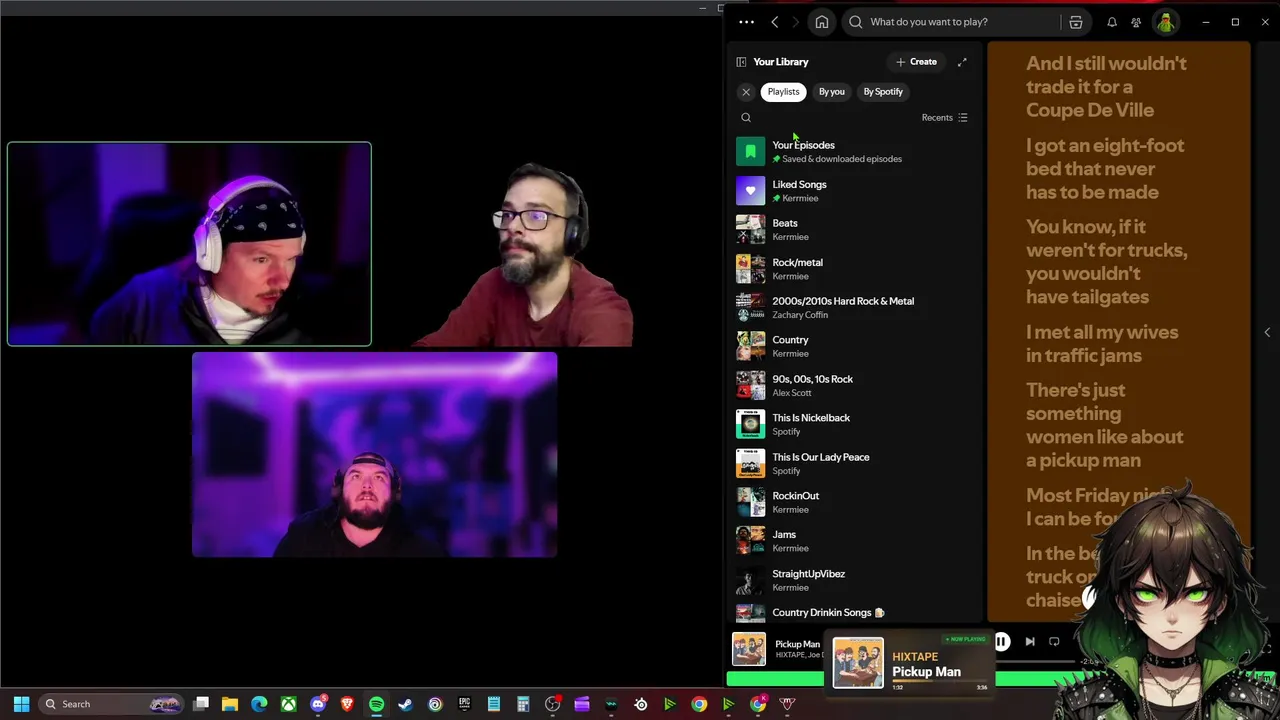Select the Beats playlist

pos(852,229)
